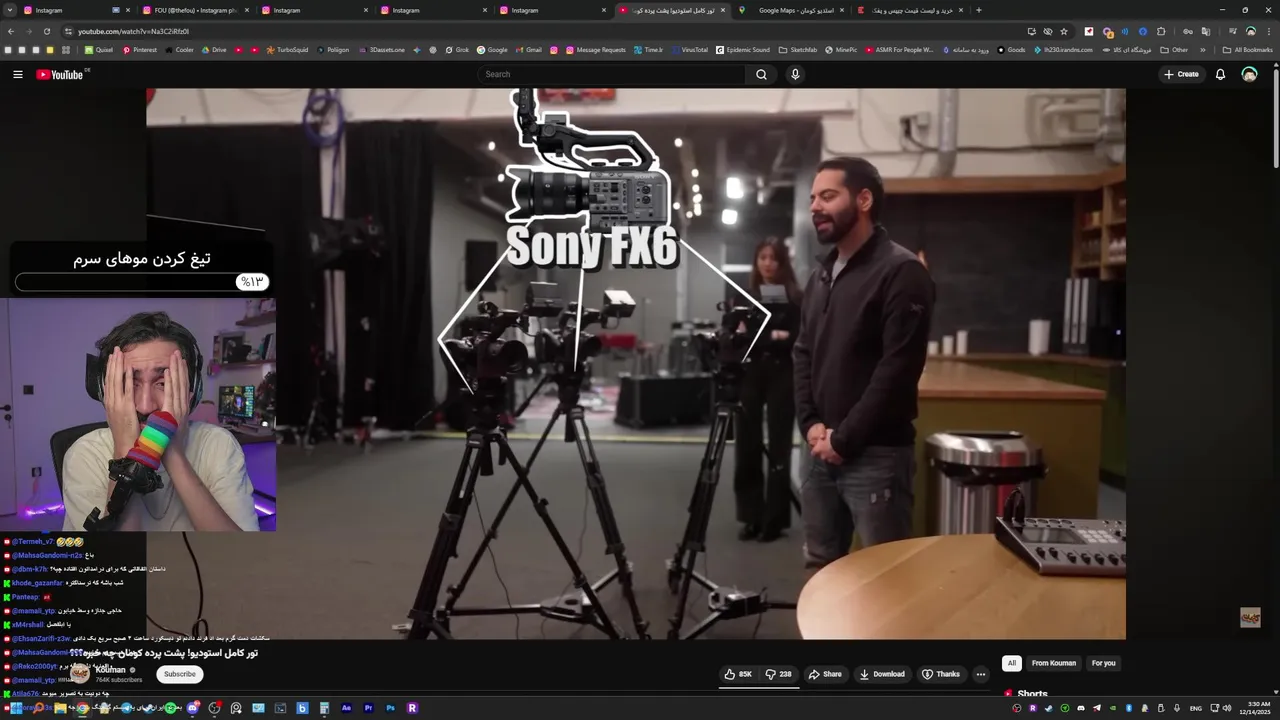The height and width of the screenshot is (720, 1280).
Task: Open Photoshop from the taskbar
Action: pos(390,708)
